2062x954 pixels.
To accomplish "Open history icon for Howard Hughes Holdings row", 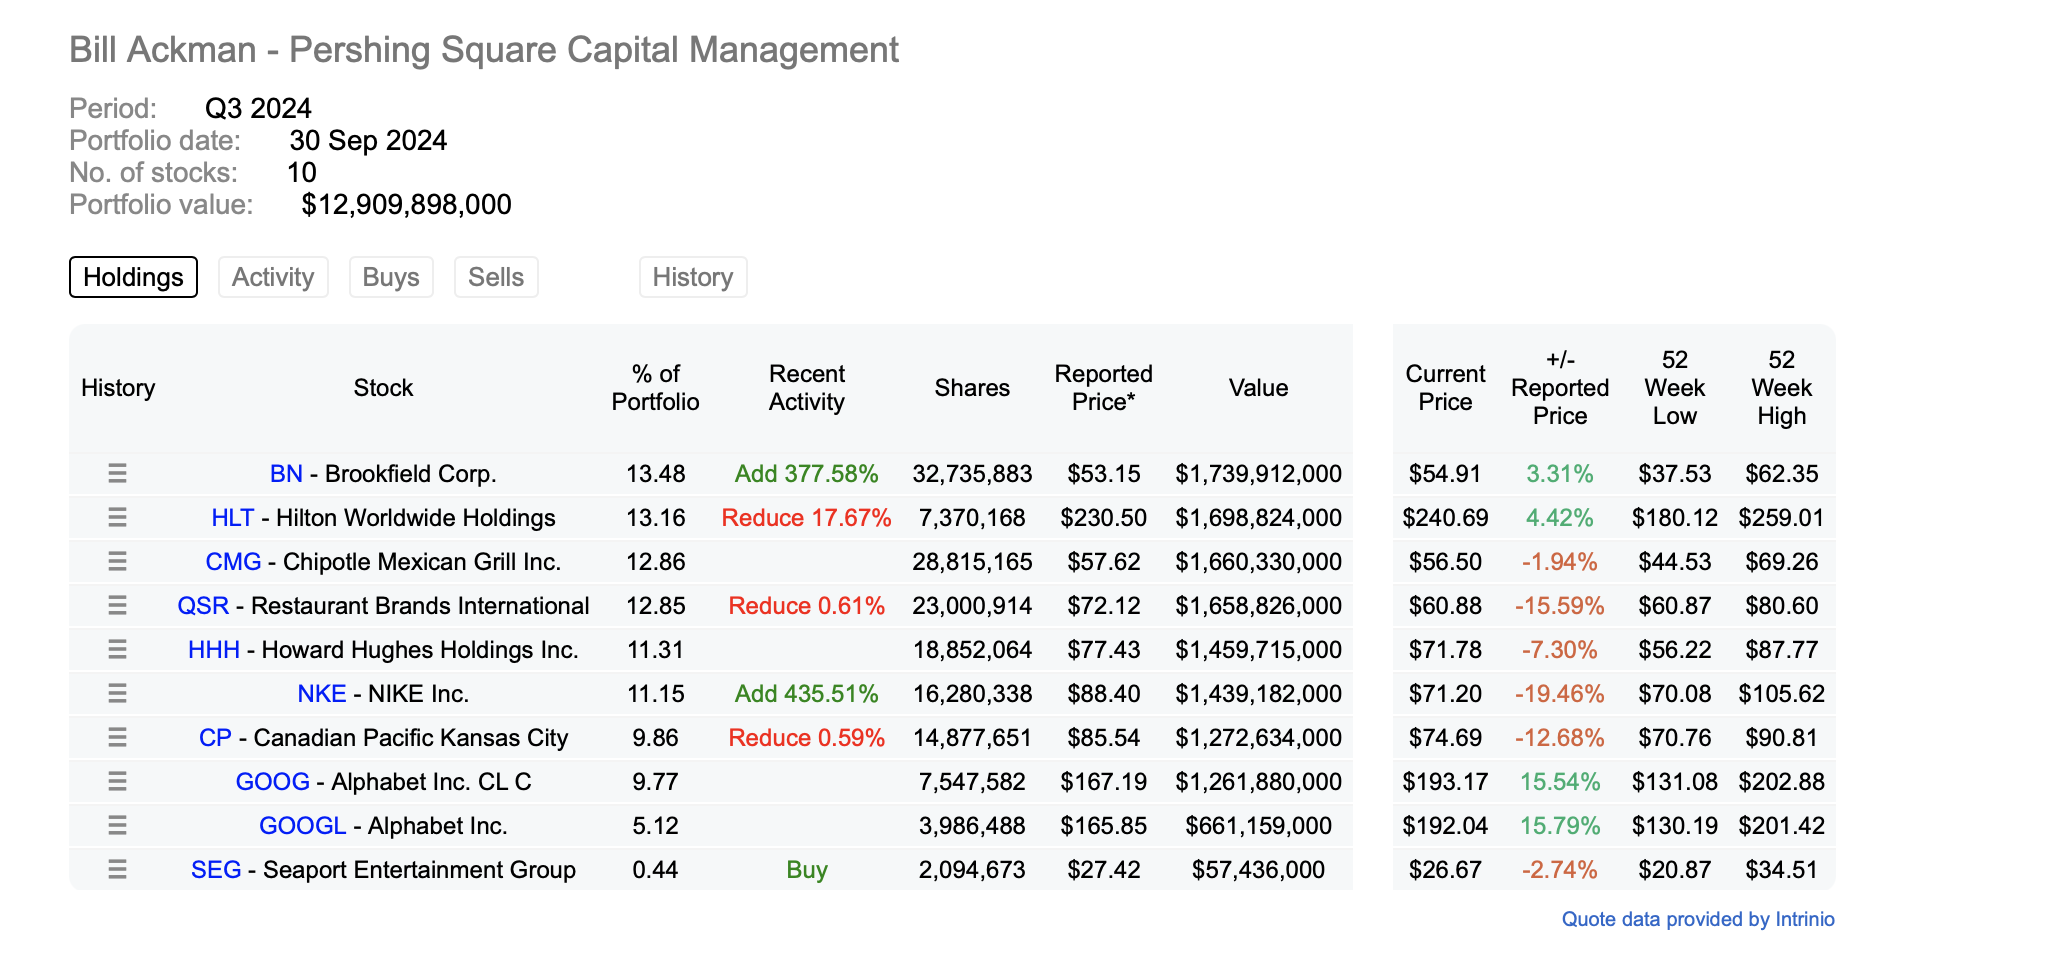I will click(x=117, y=649).
